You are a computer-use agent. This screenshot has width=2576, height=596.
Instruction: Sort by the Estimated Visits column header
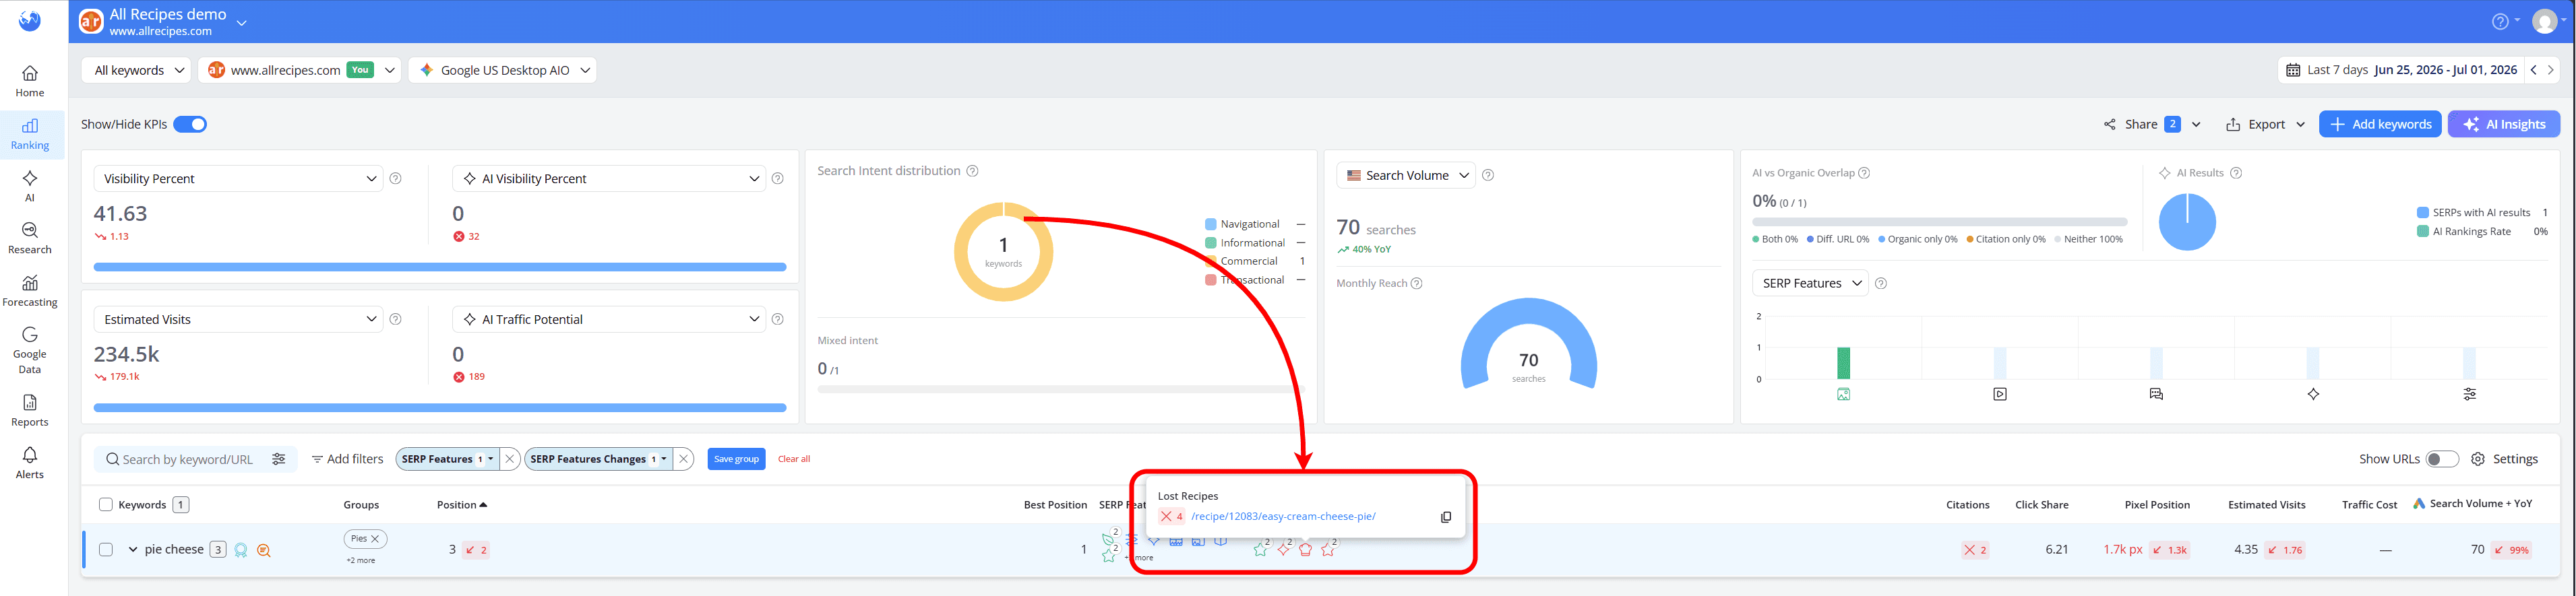tap(2266, 505)
